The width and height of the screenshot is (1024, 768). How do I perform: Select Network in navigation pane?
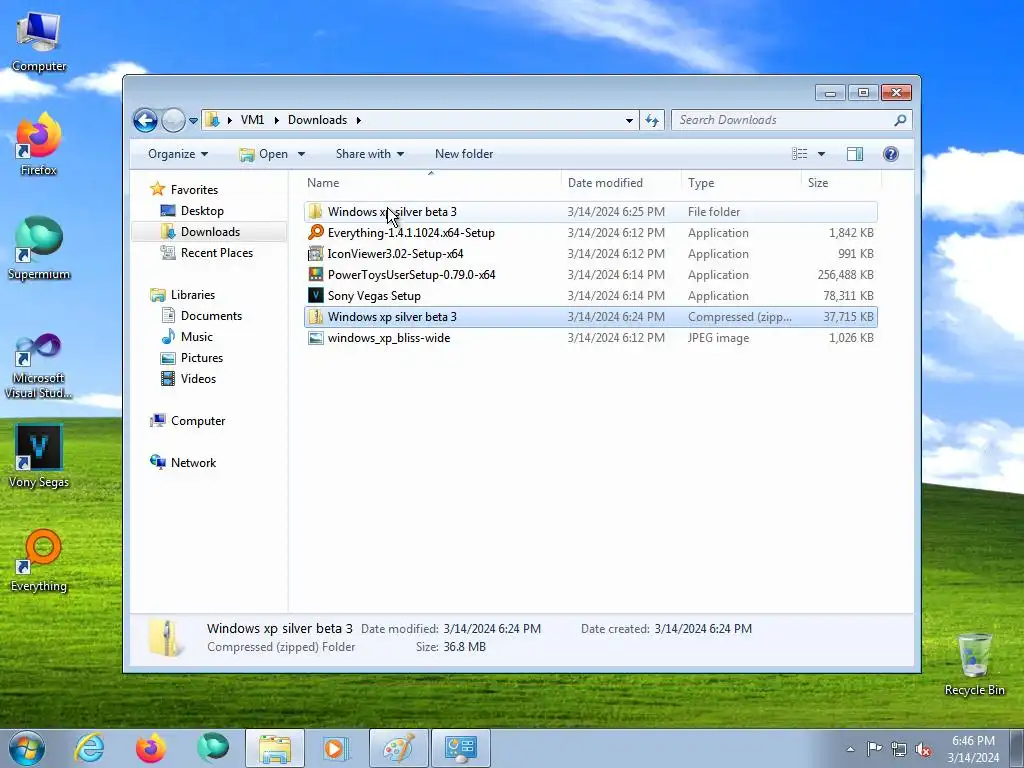193,463
